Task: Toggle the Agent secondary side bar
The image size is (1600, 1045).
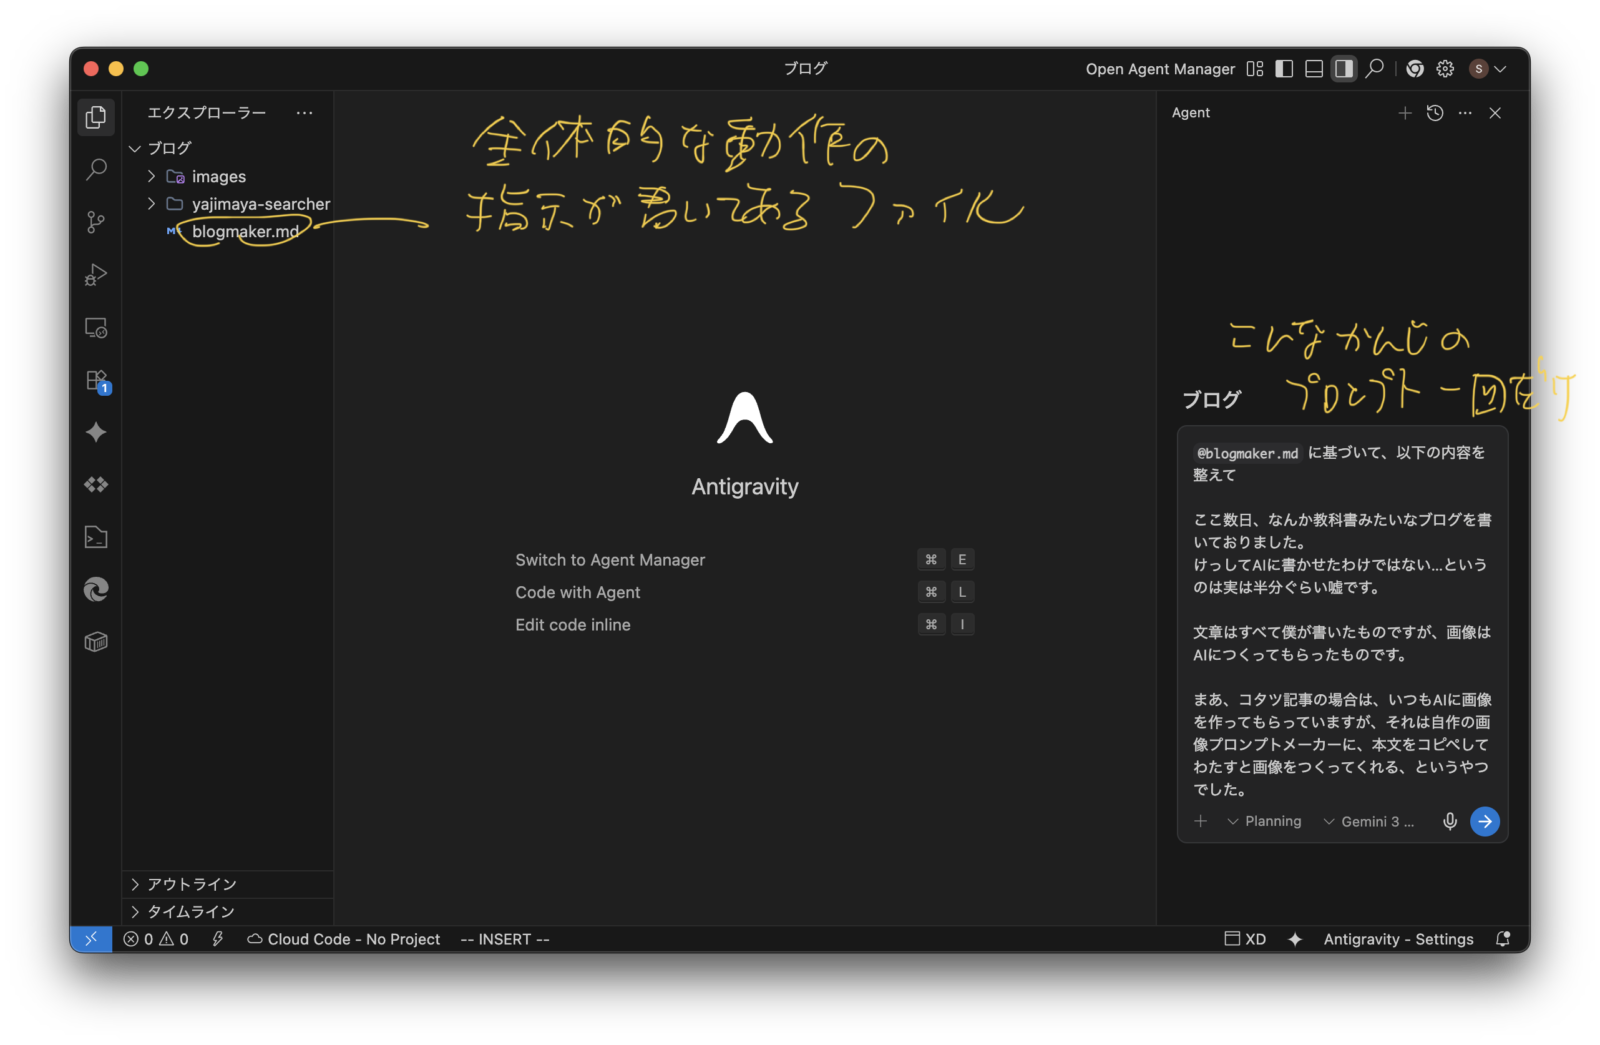Action: coord(1344,69)
